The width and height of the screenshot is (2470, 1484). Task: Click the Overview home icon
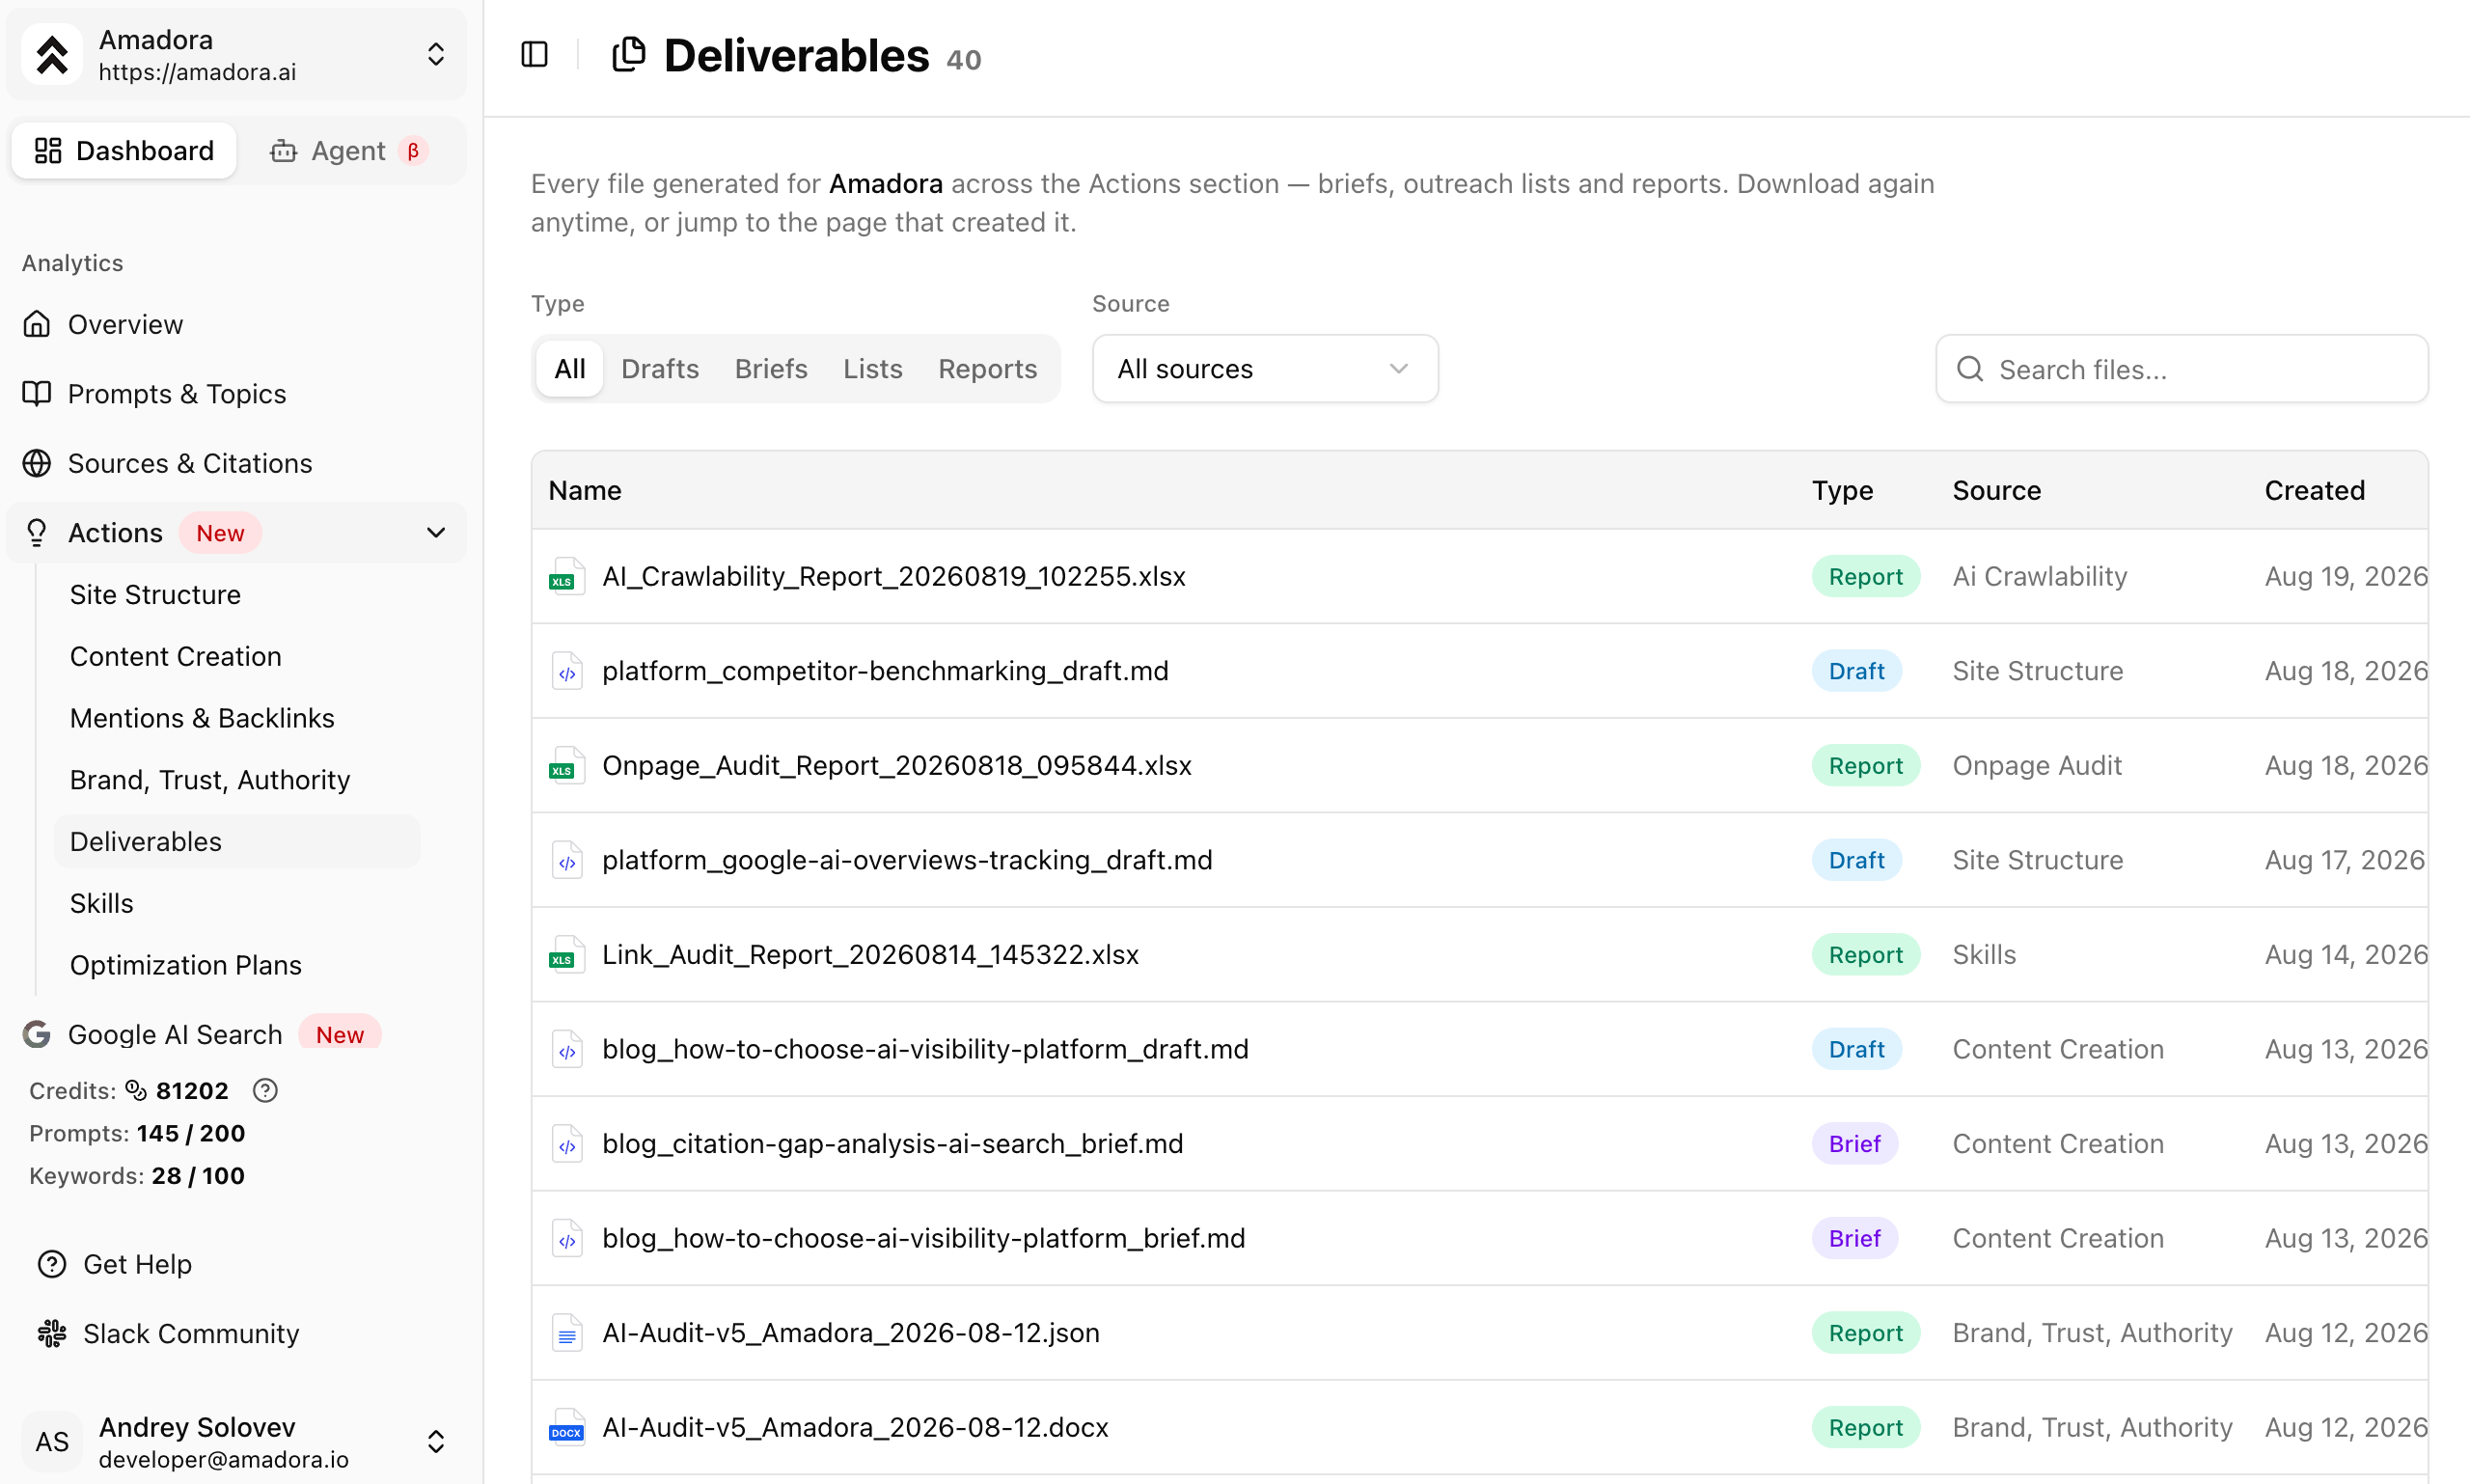click(37, 324)
